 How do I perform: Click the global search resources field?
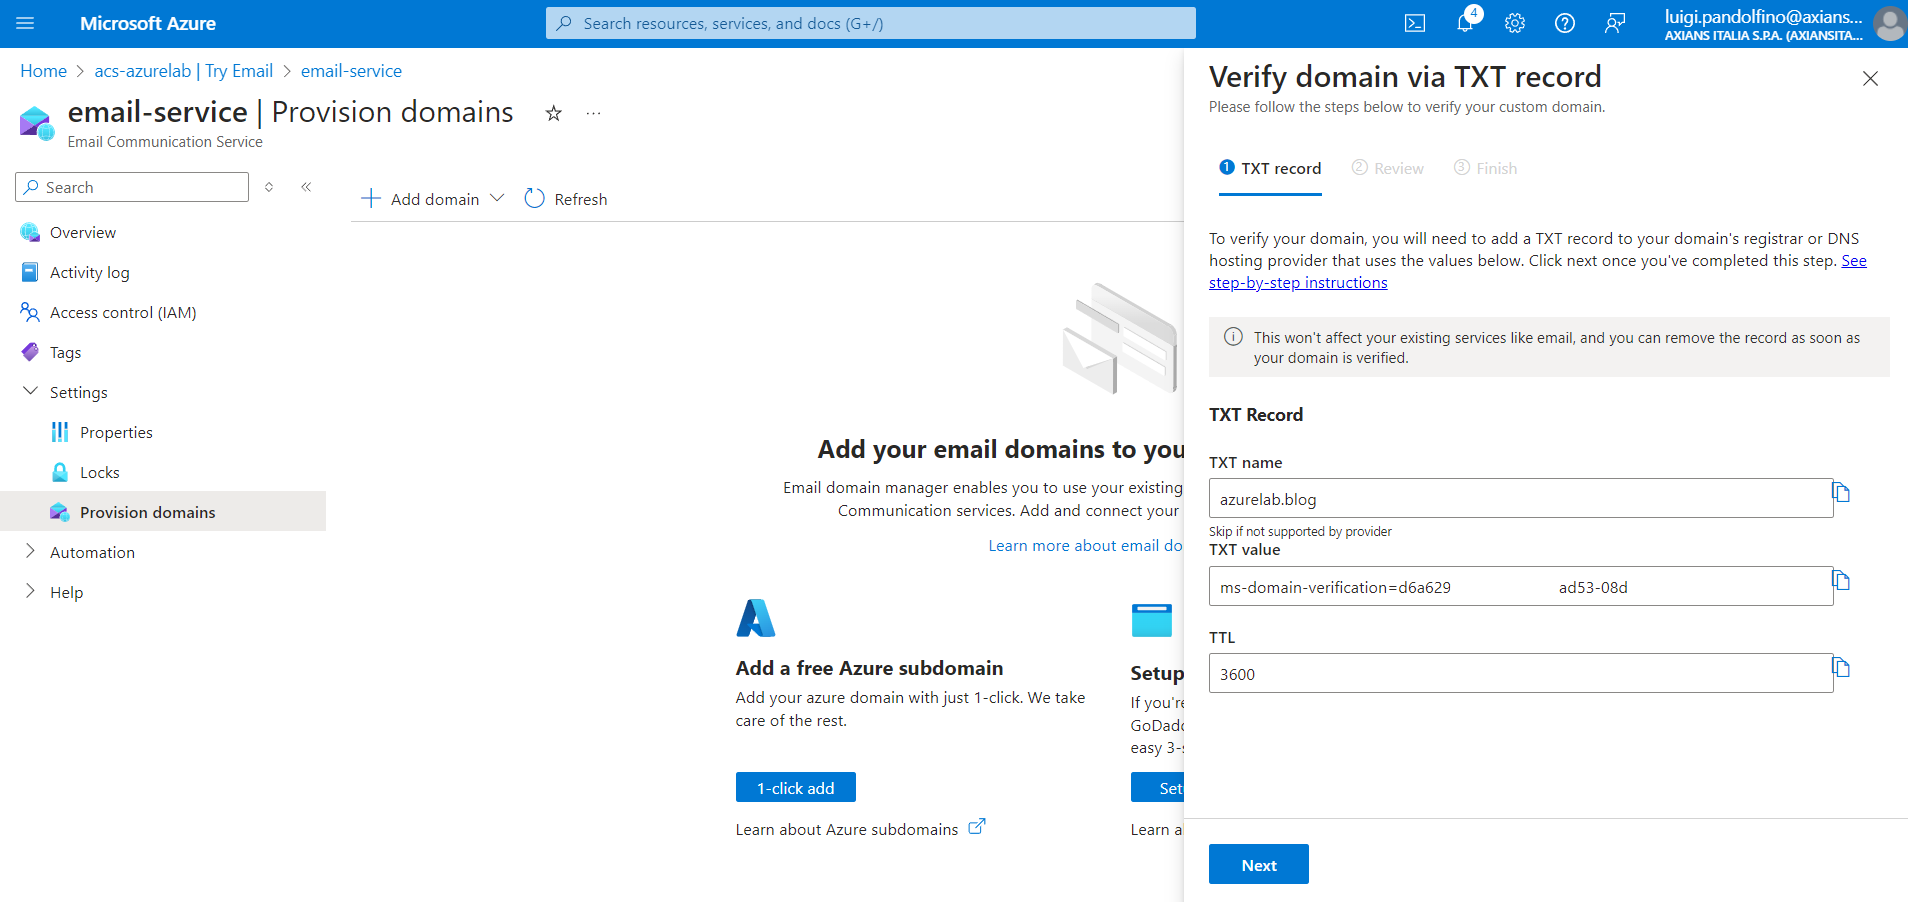click(x=870, y=23)
